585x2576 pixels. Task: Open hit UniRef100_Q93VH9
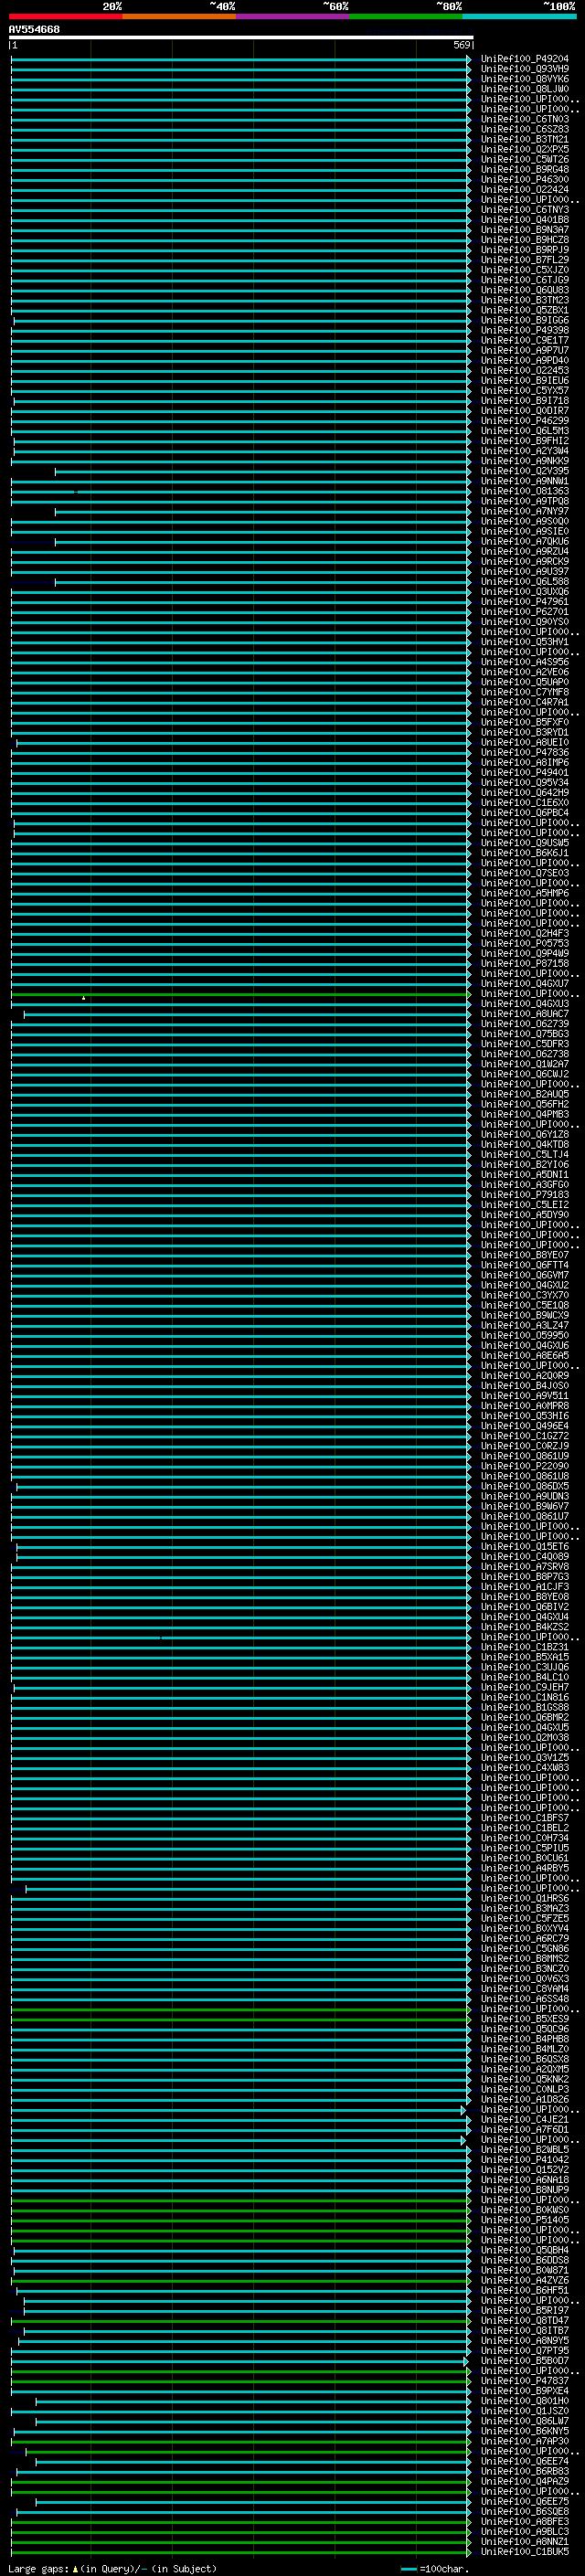(524, 69)
